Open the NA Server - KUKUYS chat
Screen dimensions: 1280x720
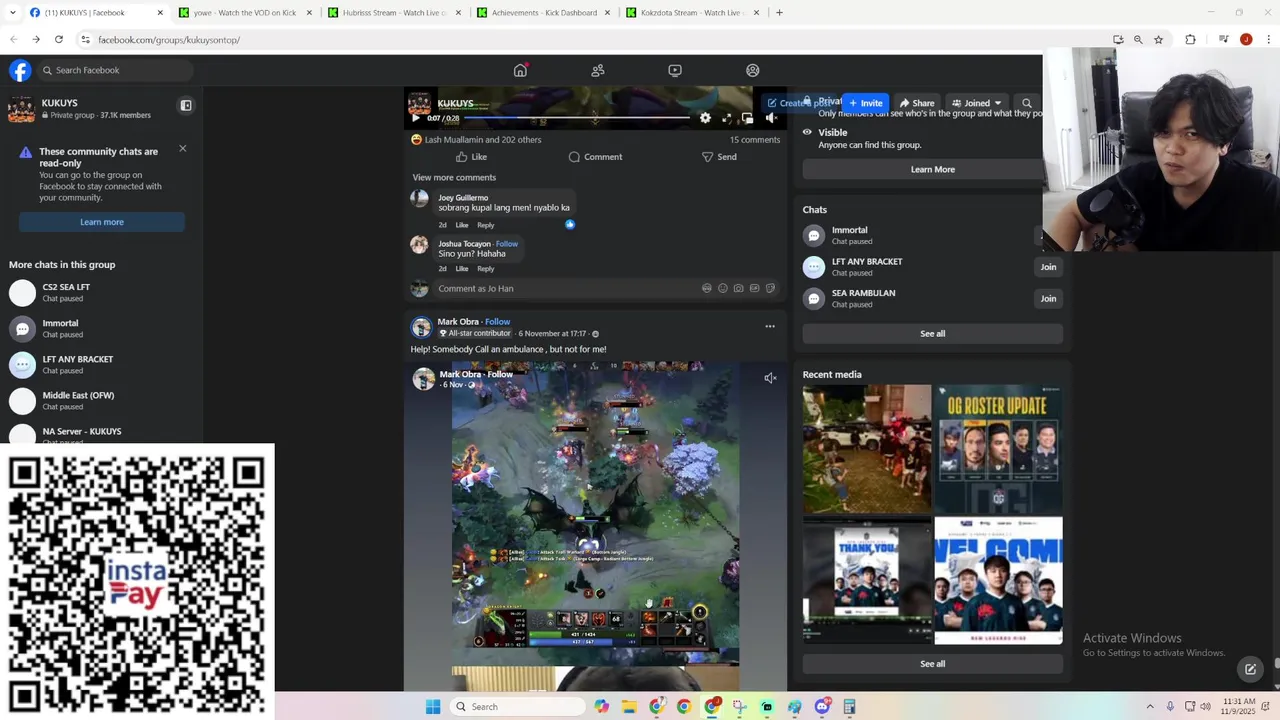coord(100,435)
